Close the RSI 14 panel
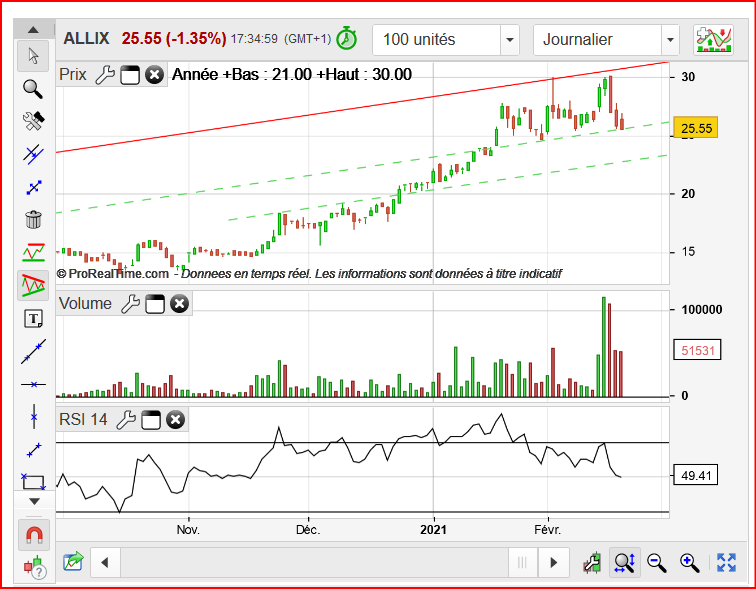The height and width of the screenshot is (589, 756). (x=176, y=420)
